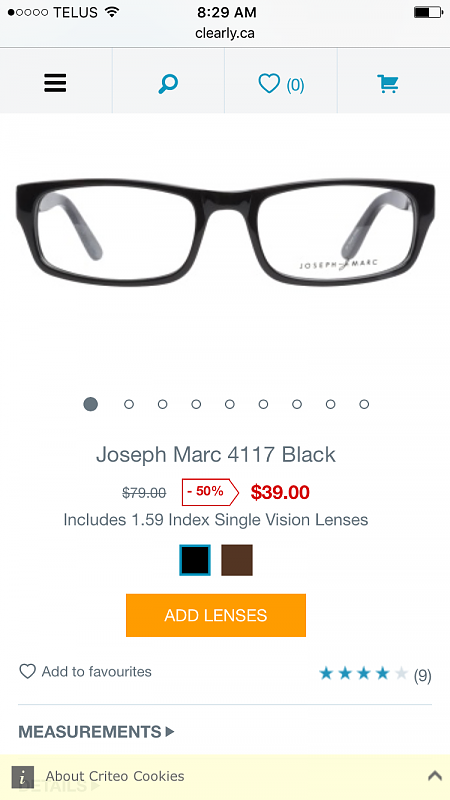This screenshot has width=450, height=800.
Task: Expand the MEASUREMENTS section
Action: pyautogui.click(x=96, y=732)
